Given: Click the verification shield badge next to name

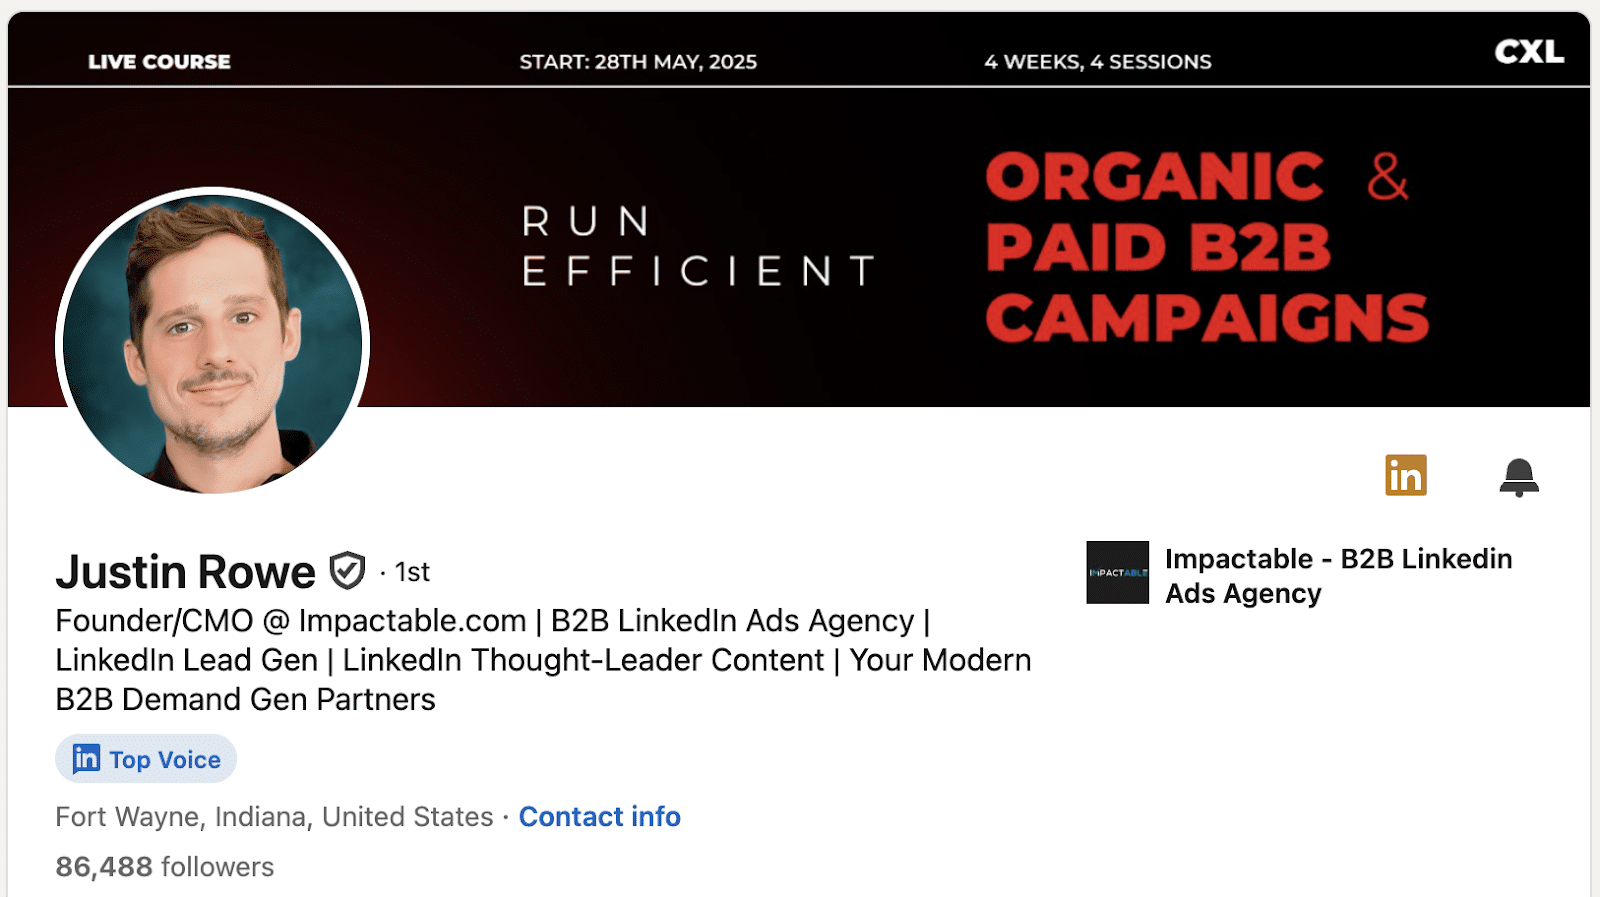Looking at the screenshot, I should 347,571.
